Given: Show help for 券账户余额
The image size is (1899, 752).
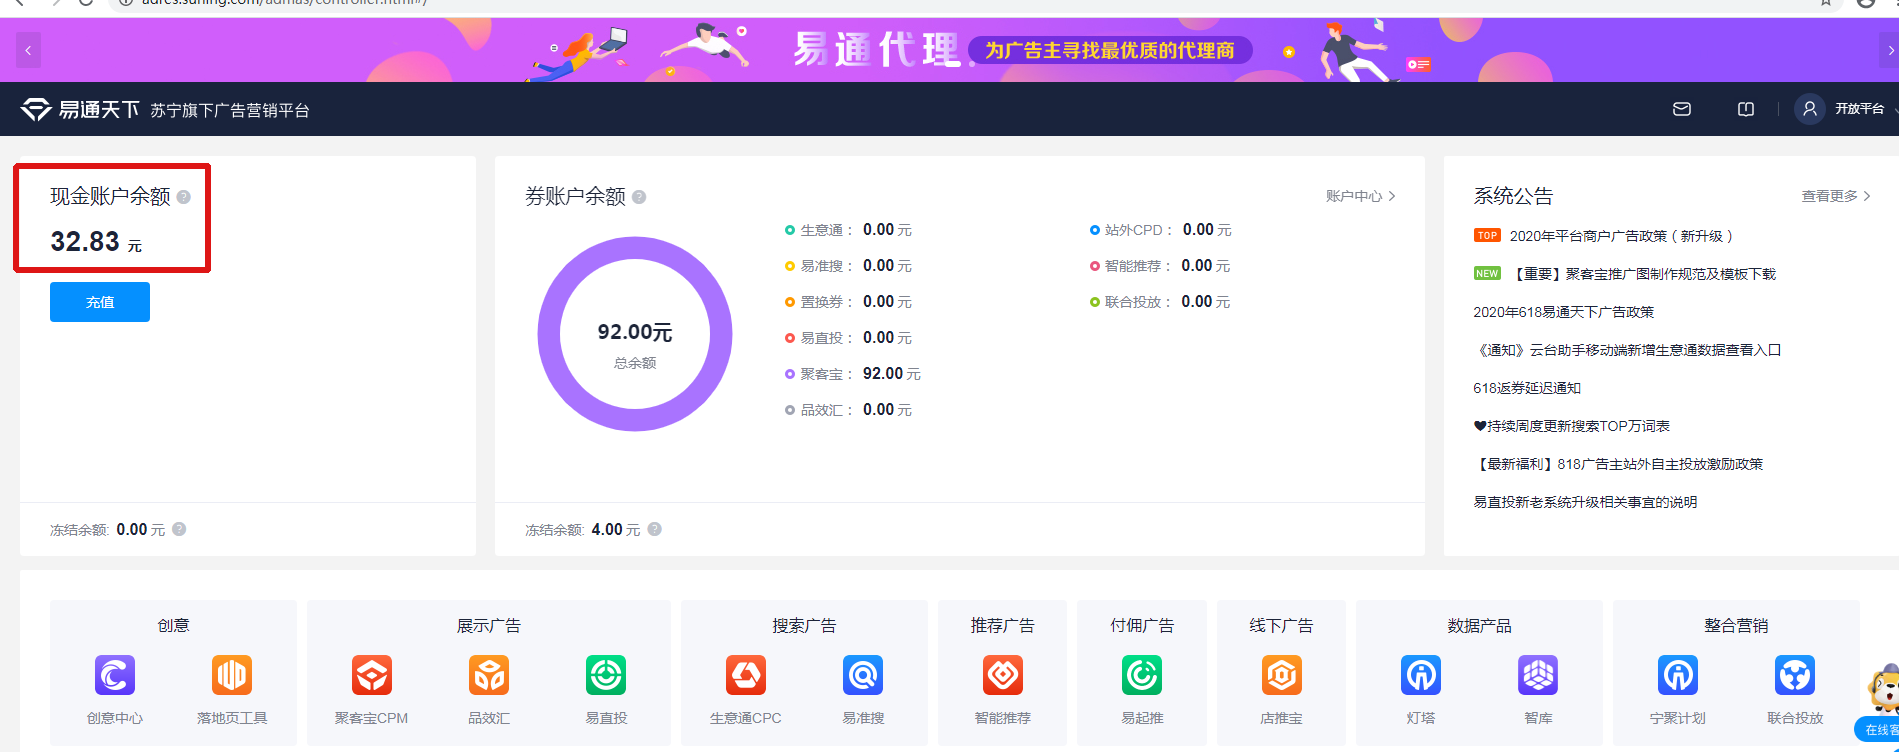Looking at the screenshot, I should (x=639, y=197).
